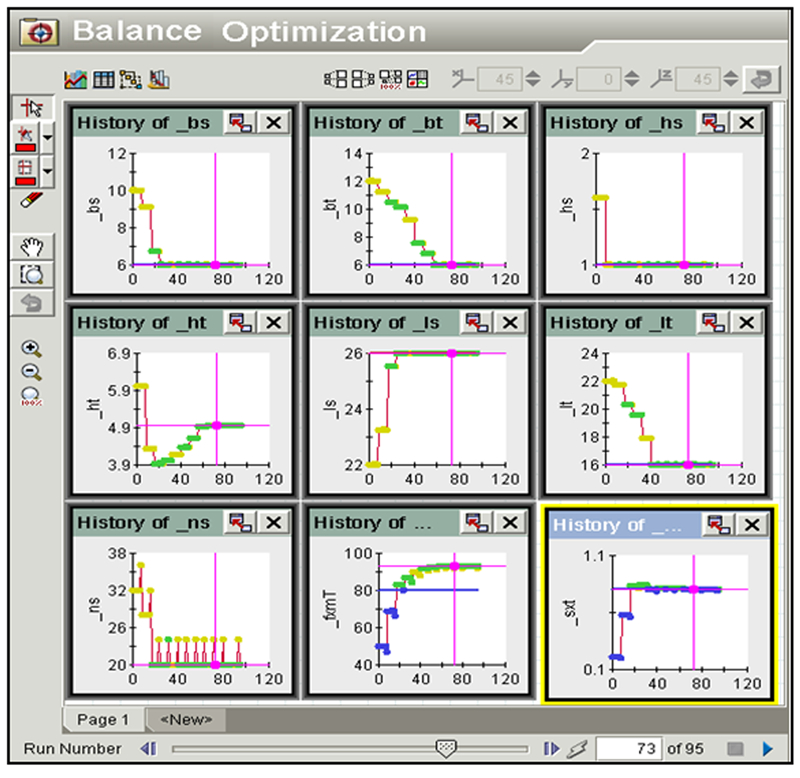Step to previous run number
The width and height of the screenshot is (800, 778).
[150, 749]
